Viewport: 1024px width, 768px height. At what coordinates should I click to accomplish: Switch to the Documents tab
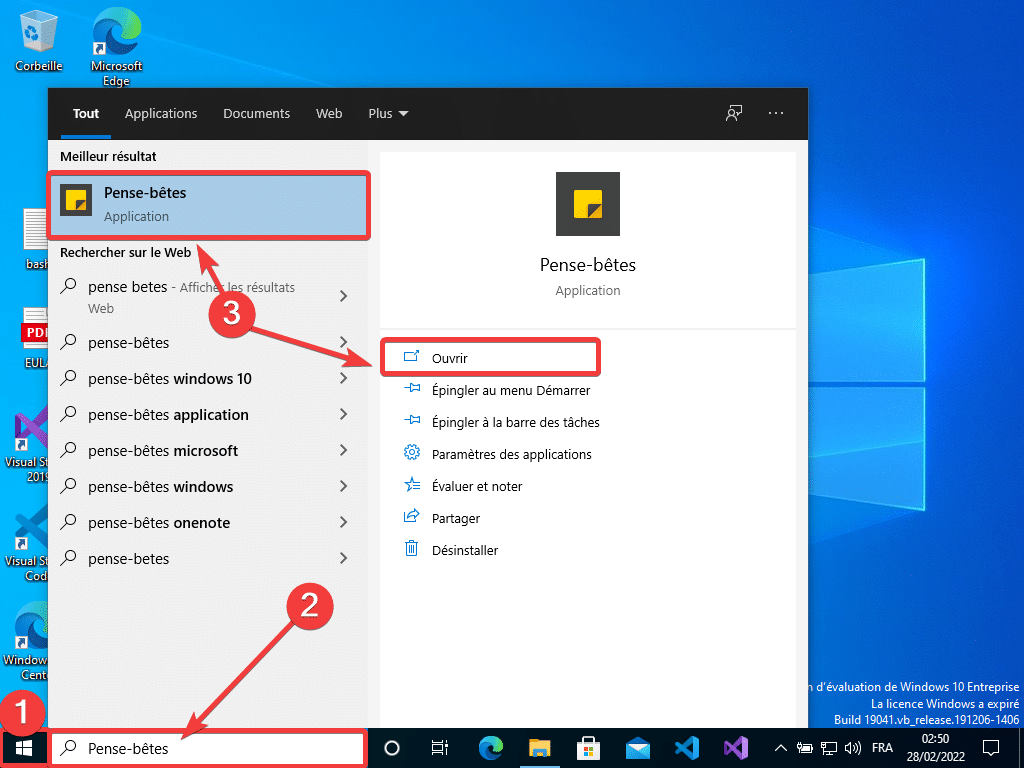coord(257,114)
